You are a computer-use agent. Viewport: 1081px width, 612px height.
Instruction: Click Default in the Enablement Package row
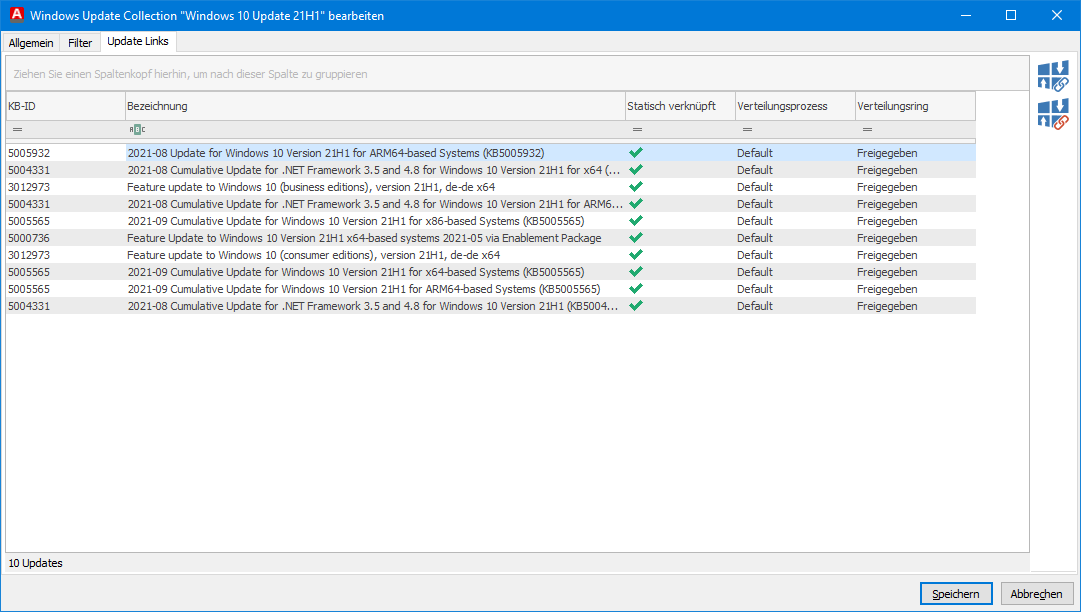pos(755,238)
